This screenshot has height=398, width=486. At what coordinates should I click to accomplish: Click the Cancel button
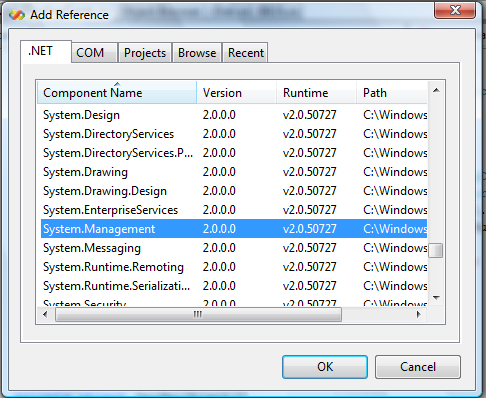coord(418,367)
